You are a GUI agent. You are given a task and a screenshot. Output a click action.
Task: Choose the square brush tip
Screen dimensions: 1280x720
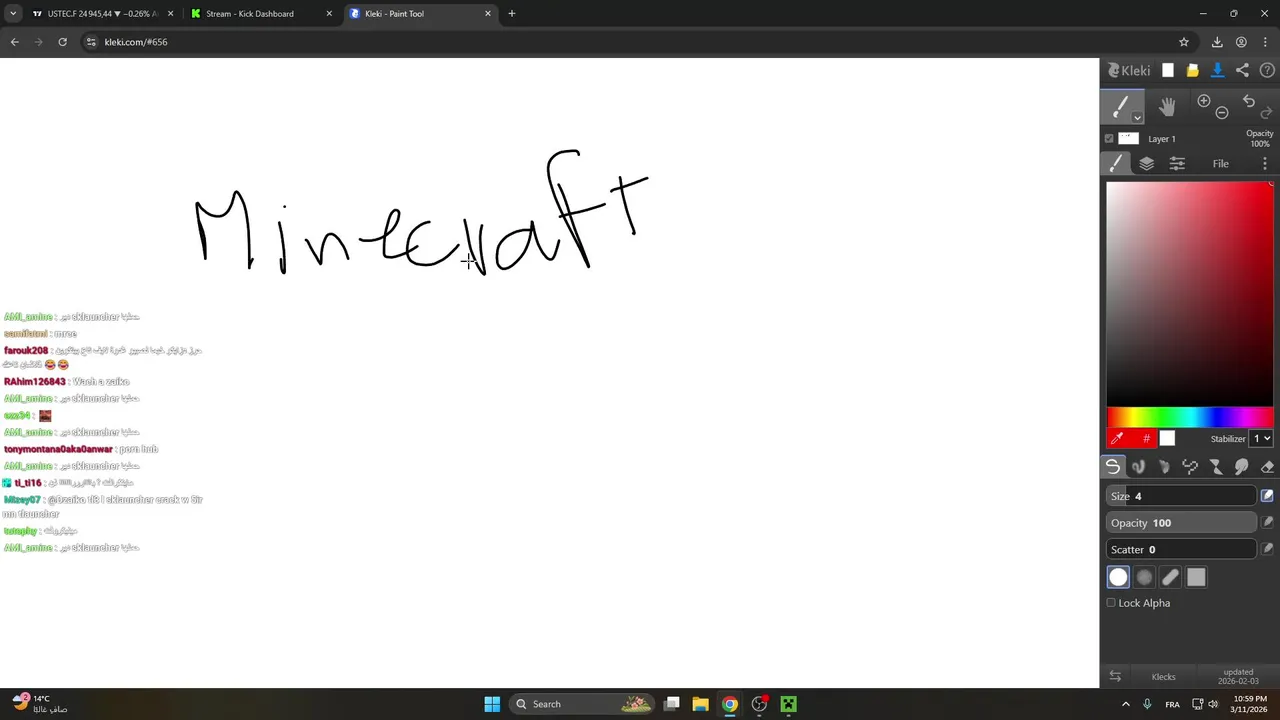point(1196,577)
